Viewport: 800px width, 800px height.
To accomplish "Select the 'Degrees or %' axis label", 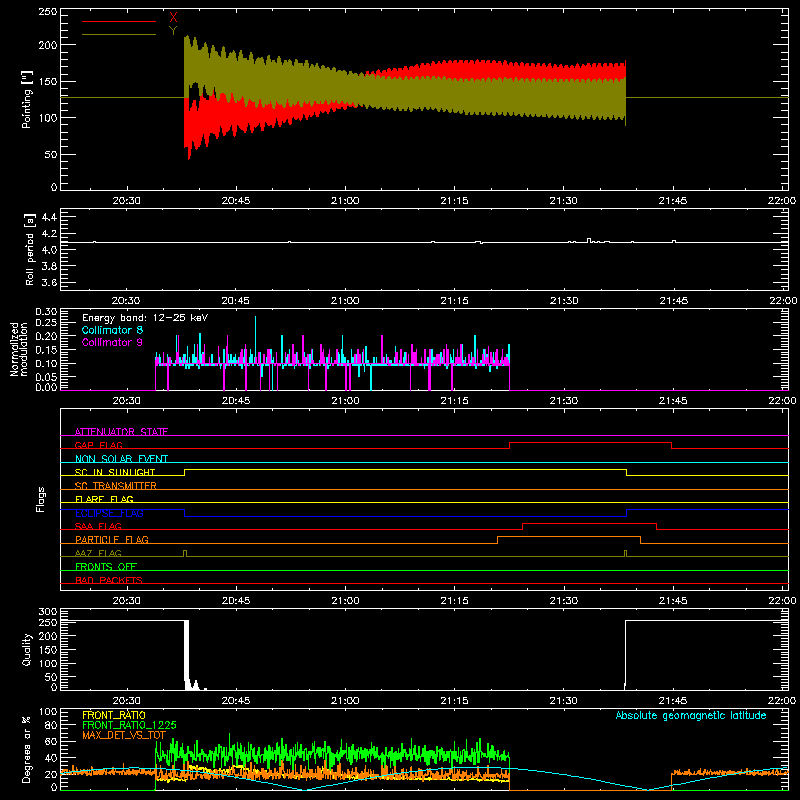I will tap(27, 750).
